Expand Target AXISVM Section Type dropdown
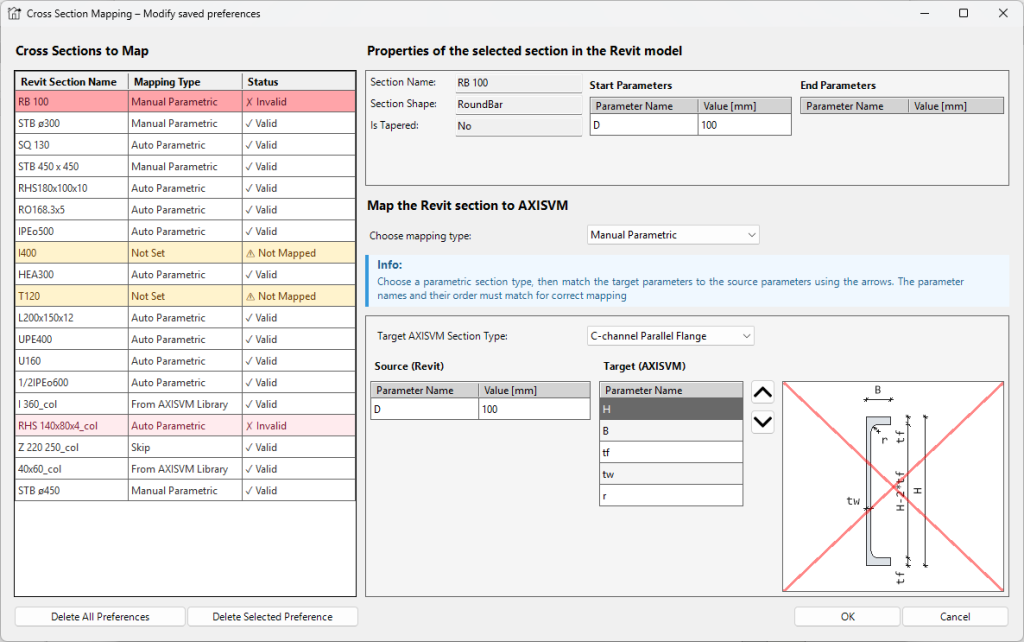This screenshot has width=1024, height=642. (x=670, y=337)
